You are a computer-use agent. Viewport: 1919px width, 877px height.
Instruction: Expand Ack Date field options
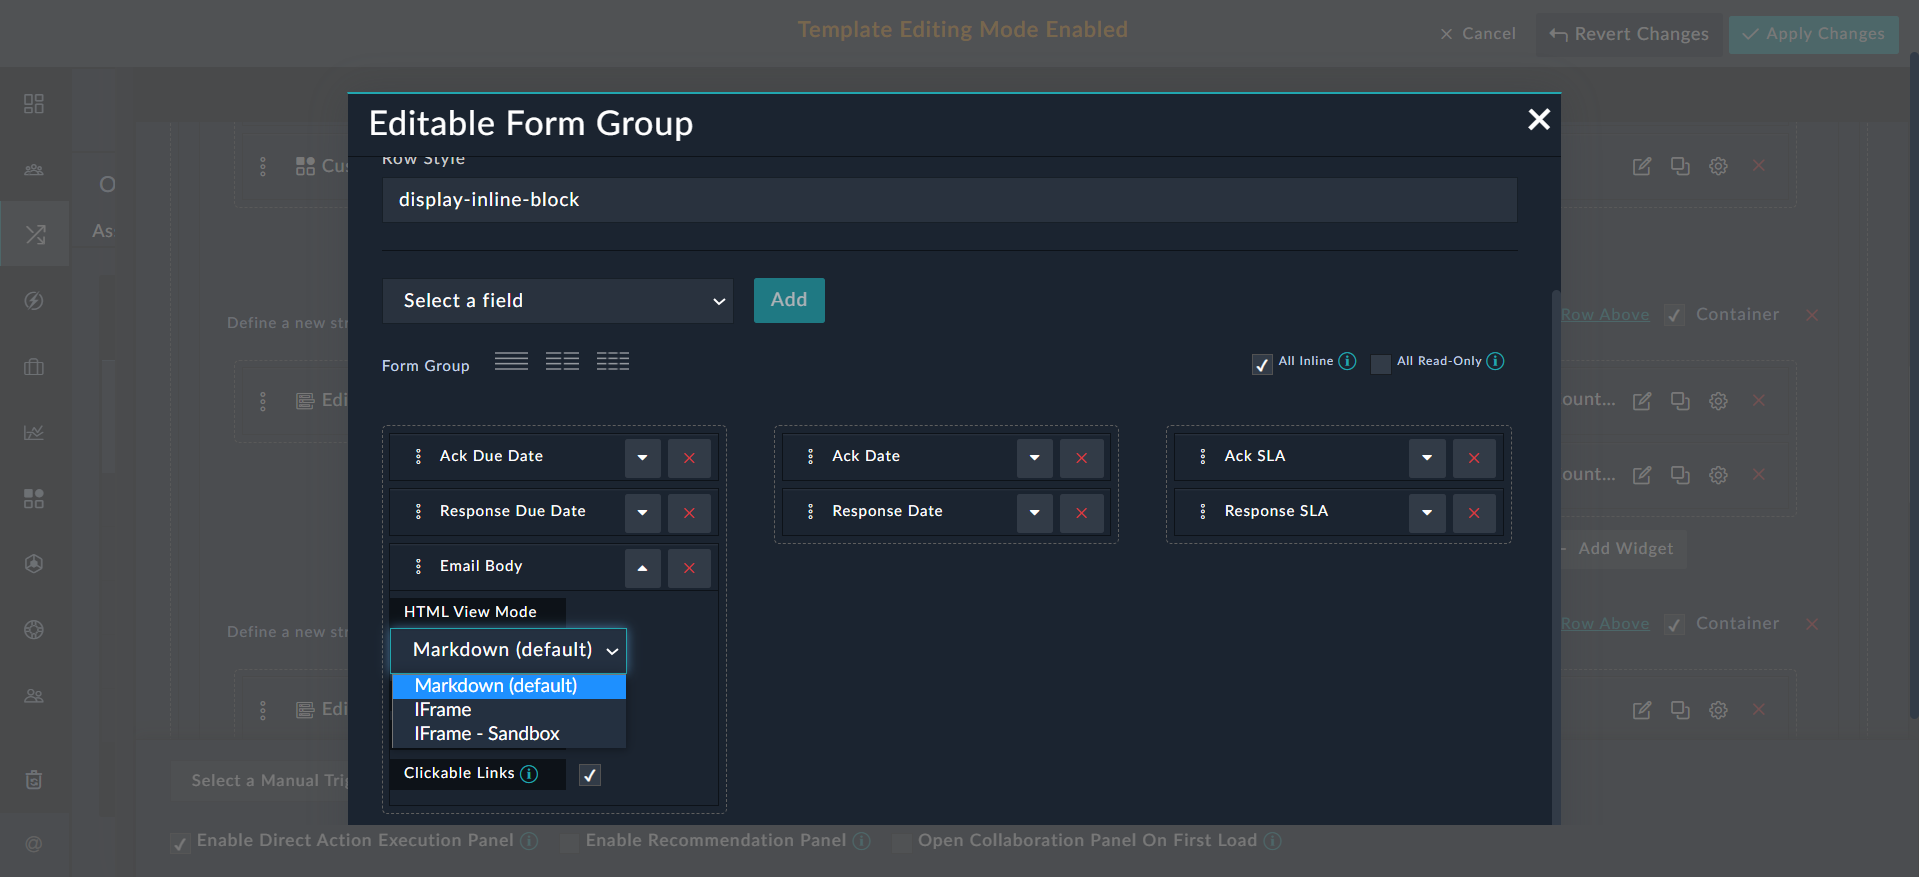[x=1034, y=458]
